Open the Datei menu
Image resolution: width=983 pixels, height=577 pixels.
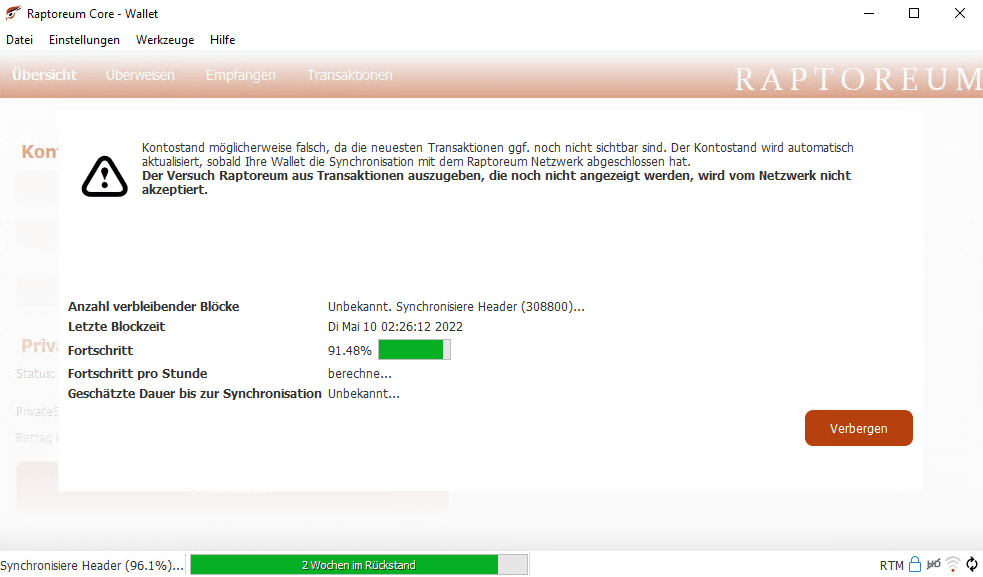19,40
